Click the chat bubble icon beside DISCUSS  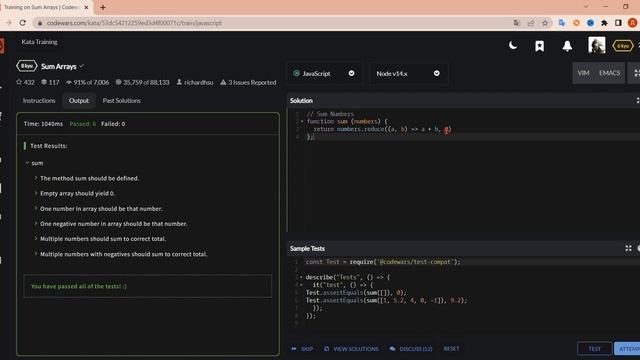pos(393,349)
